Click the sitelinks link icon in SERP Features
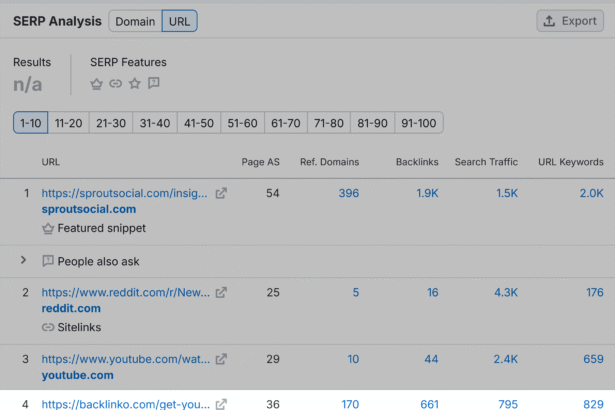 tap(116, 83)
